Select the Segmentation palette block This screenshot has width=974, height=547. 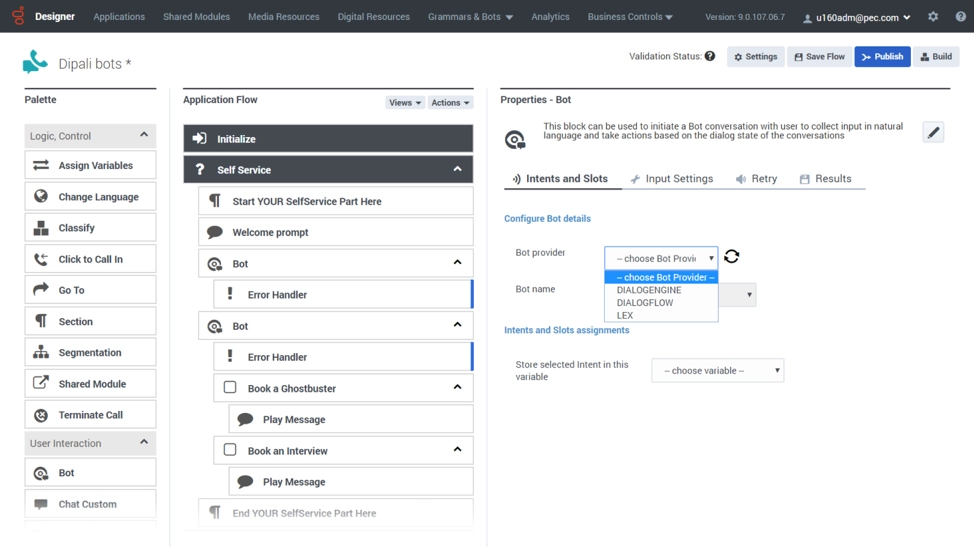tap(90, 352)
